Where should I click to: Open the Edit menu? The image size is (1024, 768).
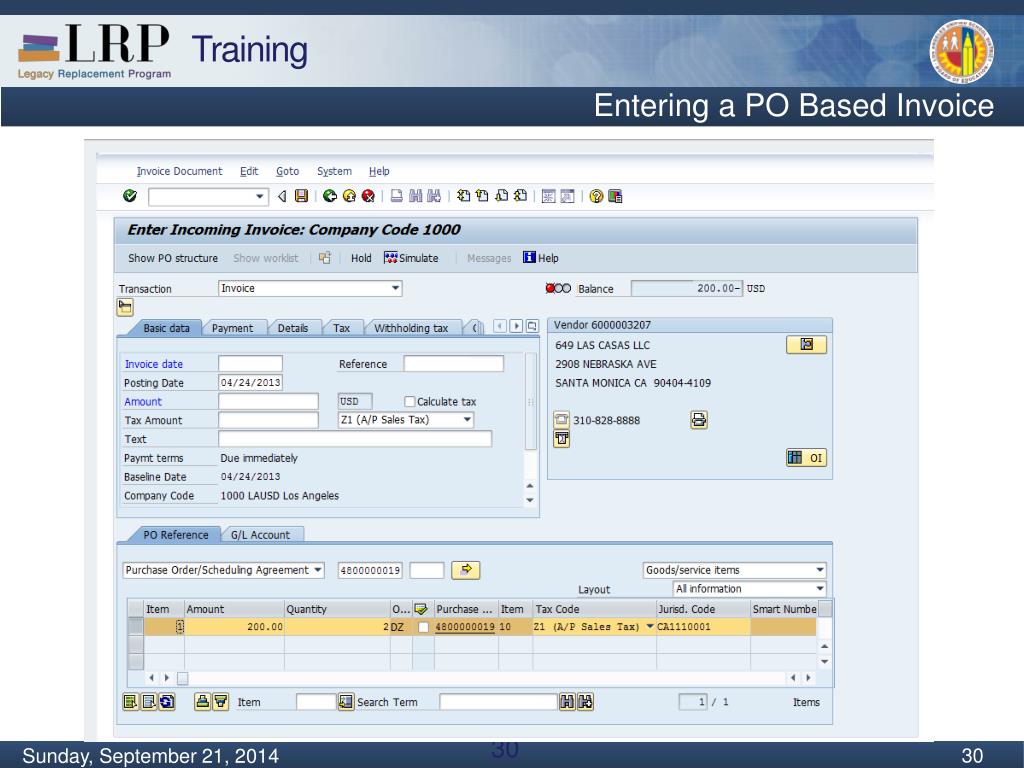[x=249, y=171]
